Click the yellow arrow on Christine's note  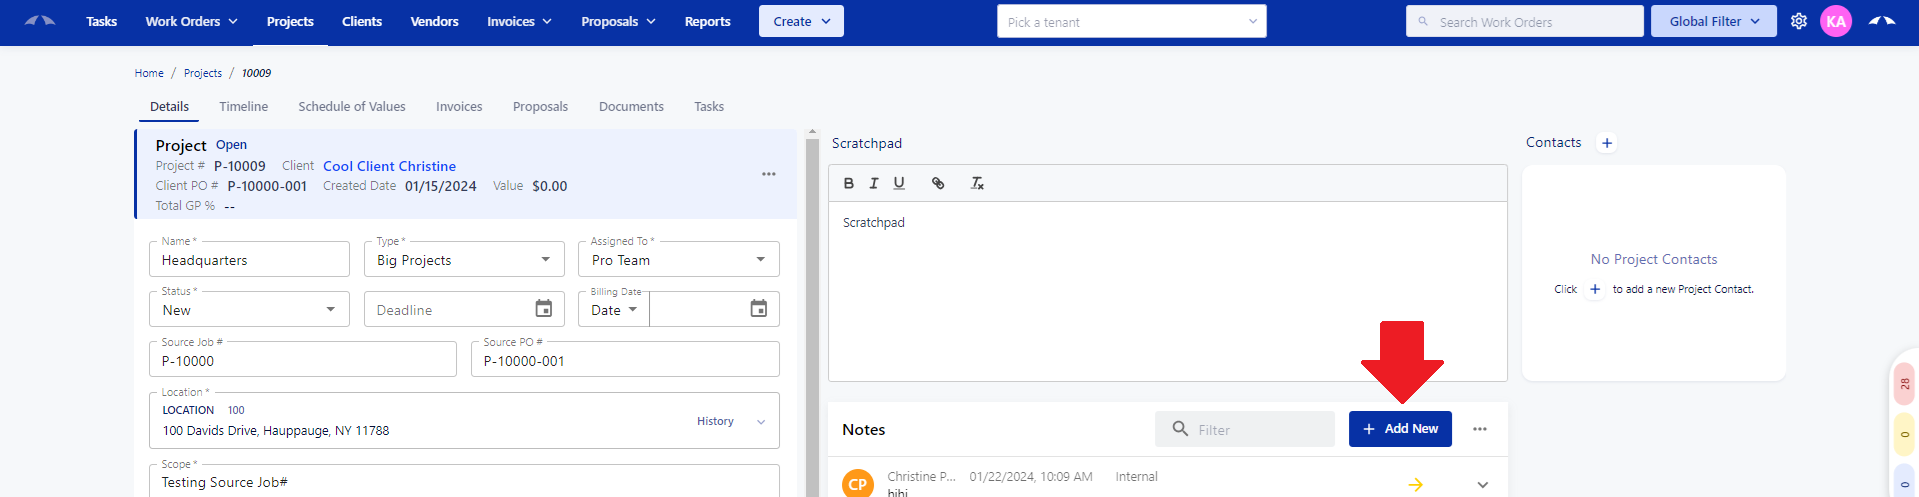tap(1416, 484)
